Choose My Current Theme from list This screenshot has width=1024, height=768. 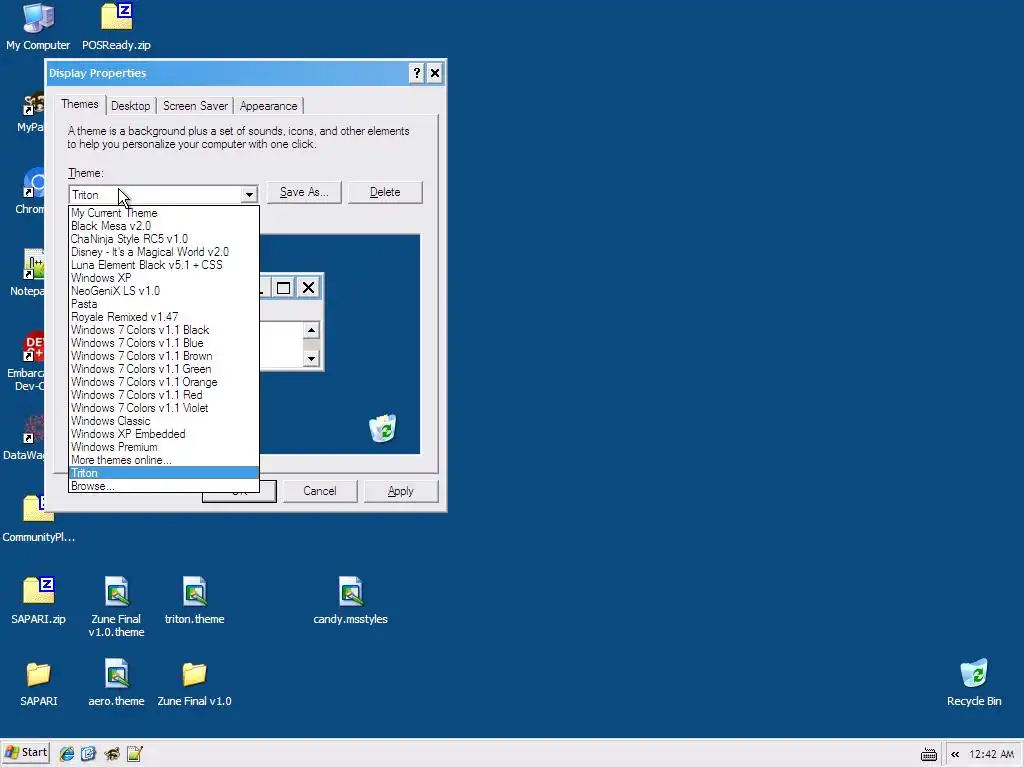pyautogui.click(x=163, y=213)
